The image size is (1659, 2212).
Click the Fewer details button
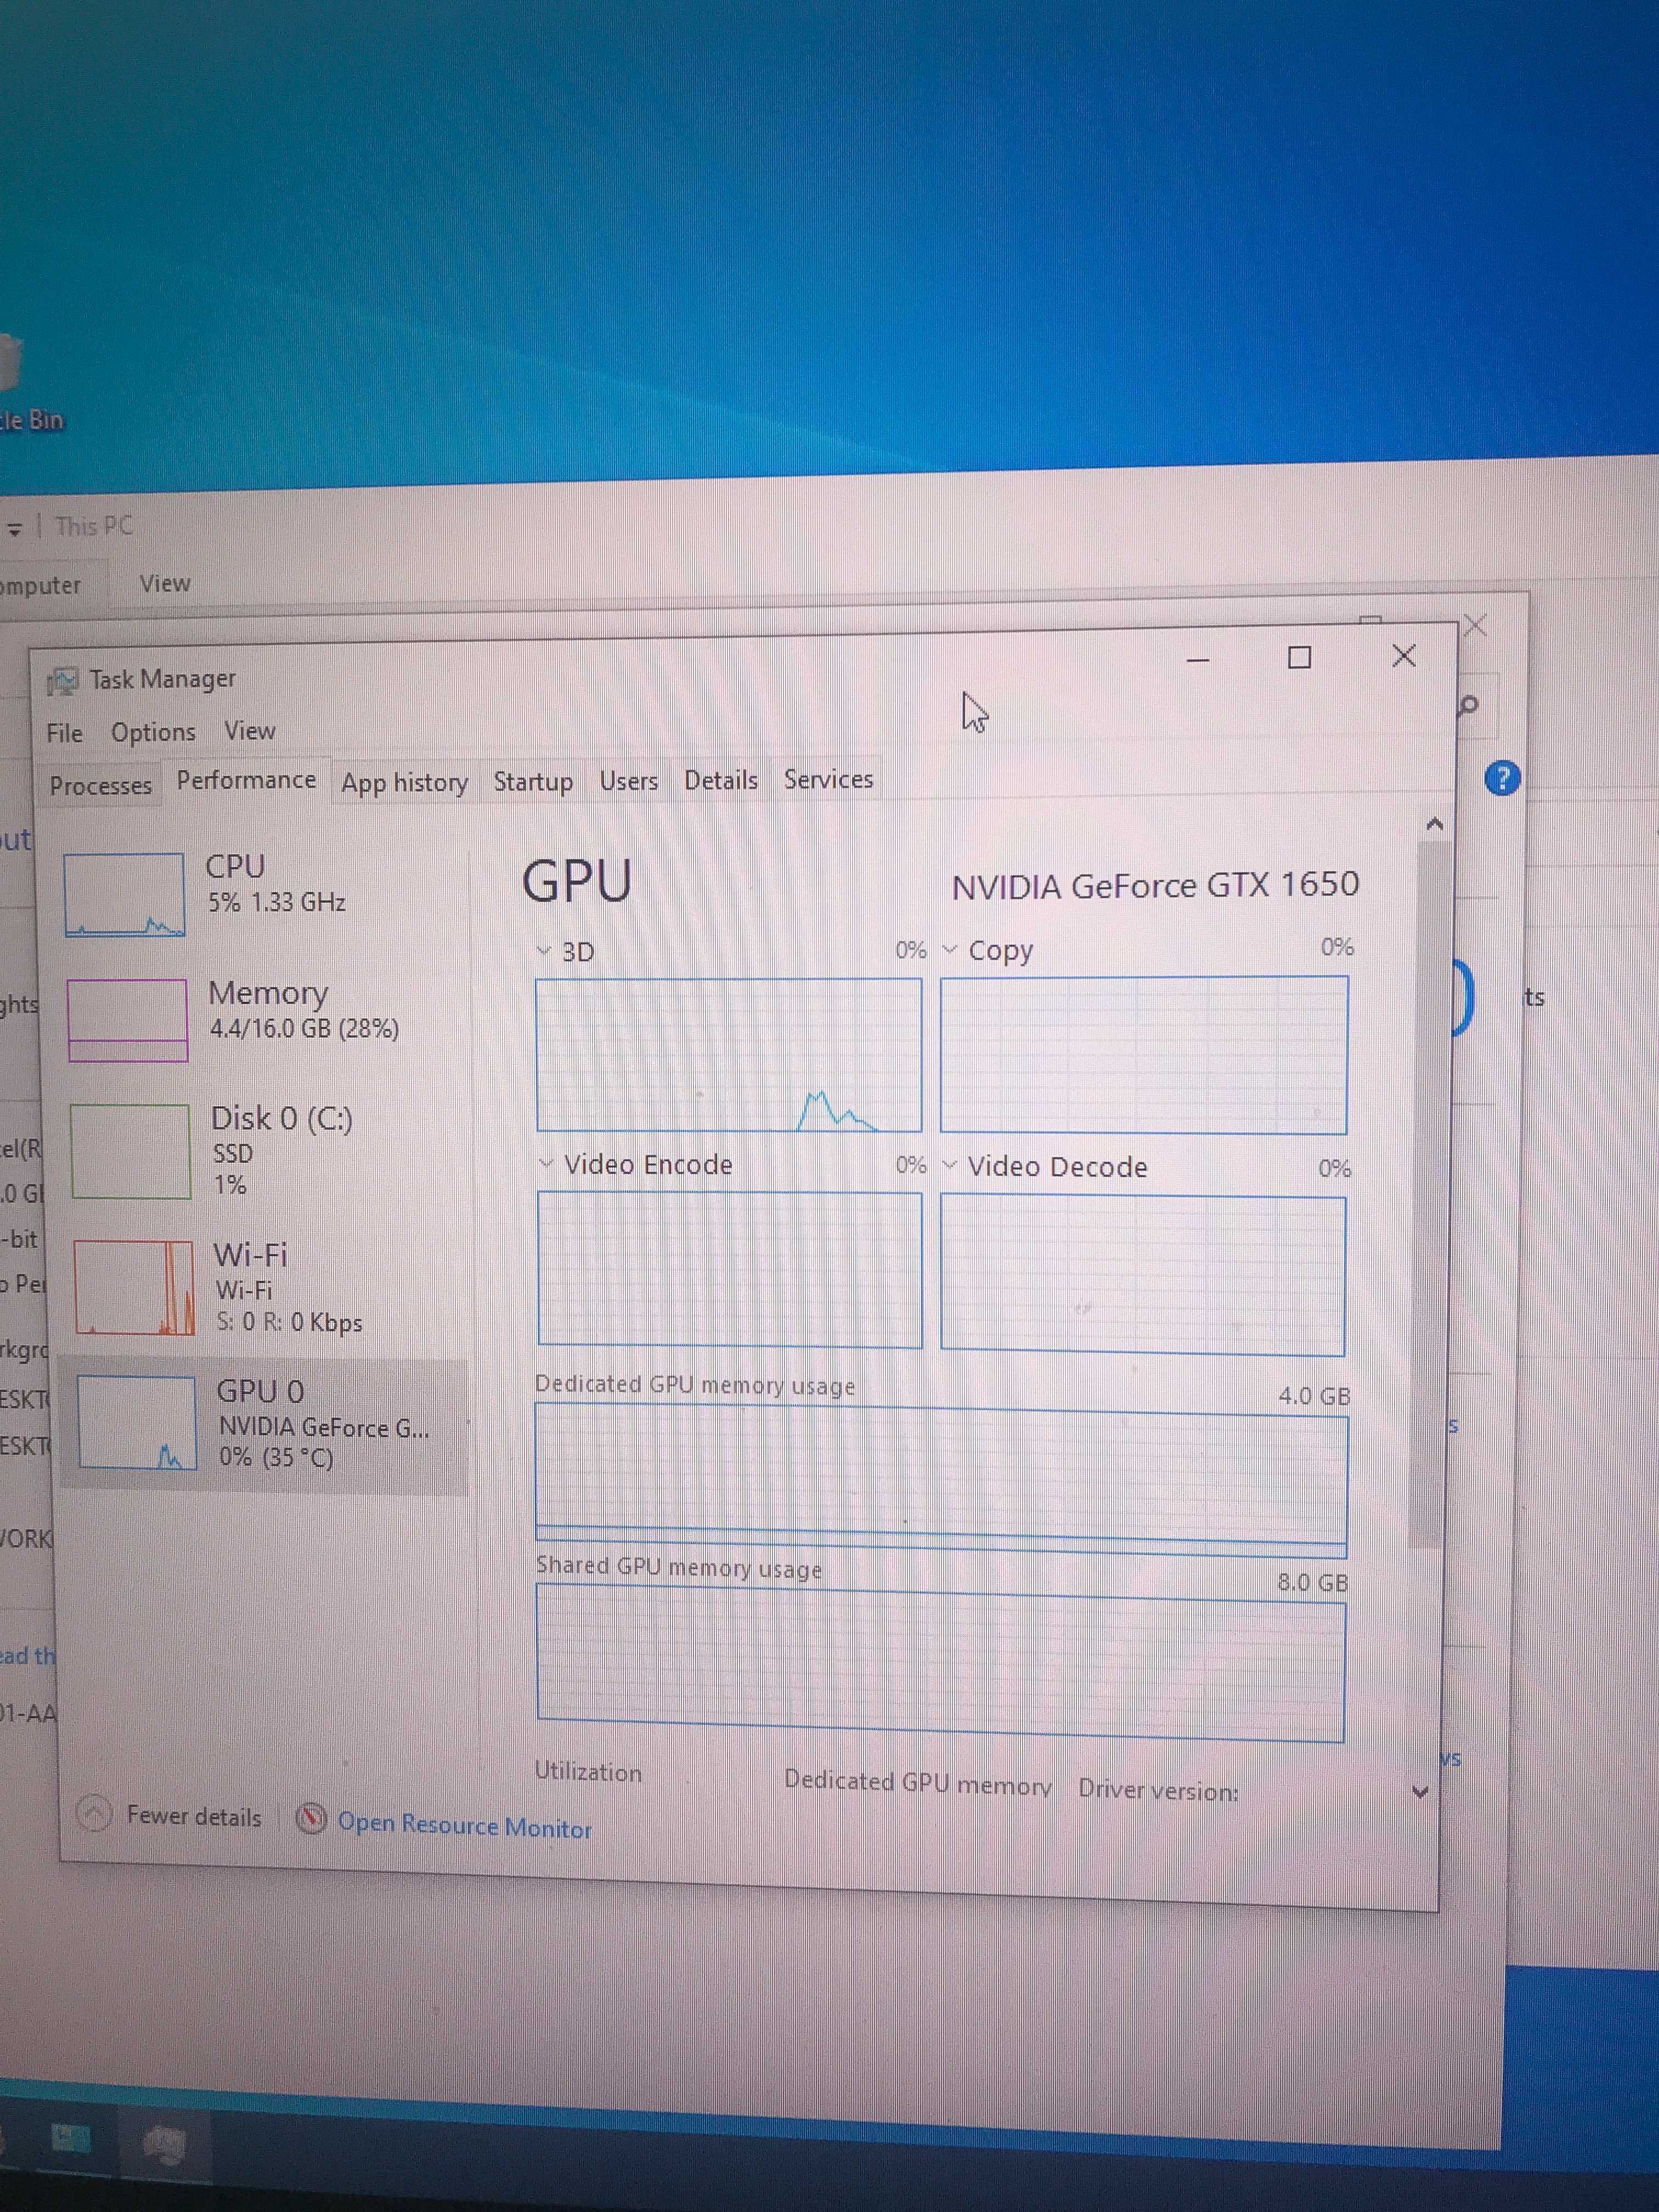point(169,1816)
